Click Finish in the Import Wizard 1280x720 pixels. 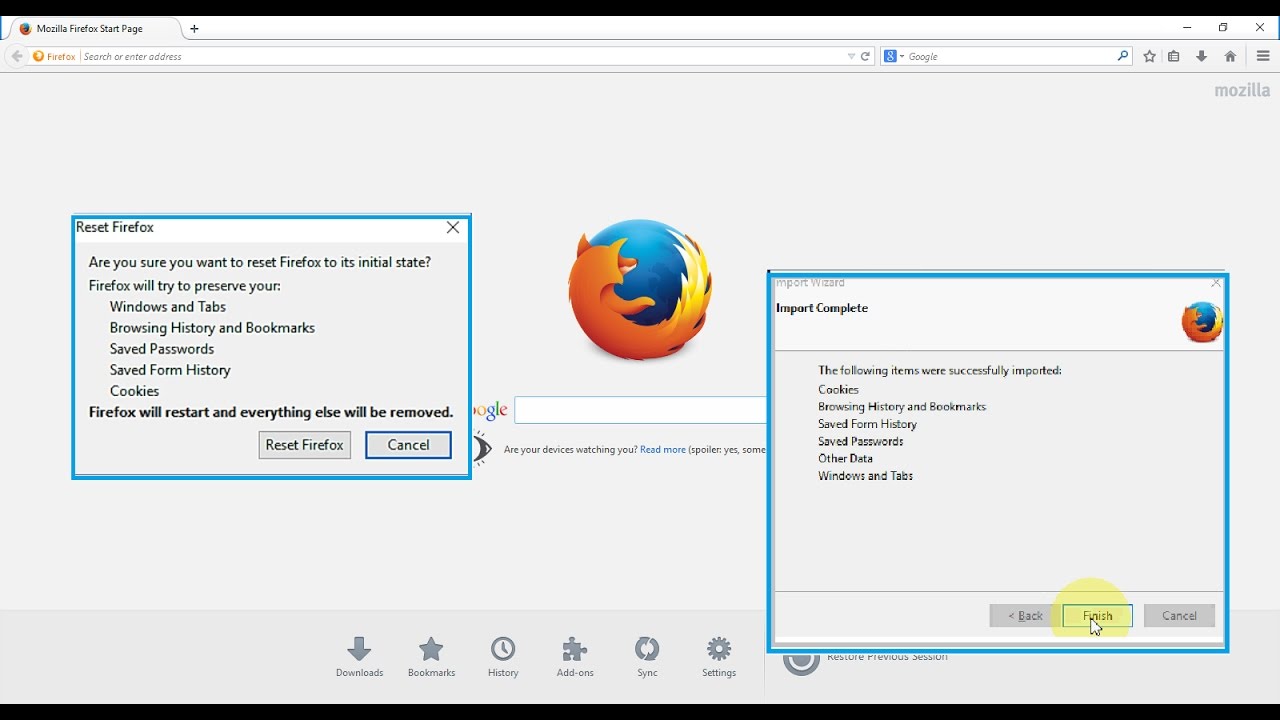coord(1097,616)
